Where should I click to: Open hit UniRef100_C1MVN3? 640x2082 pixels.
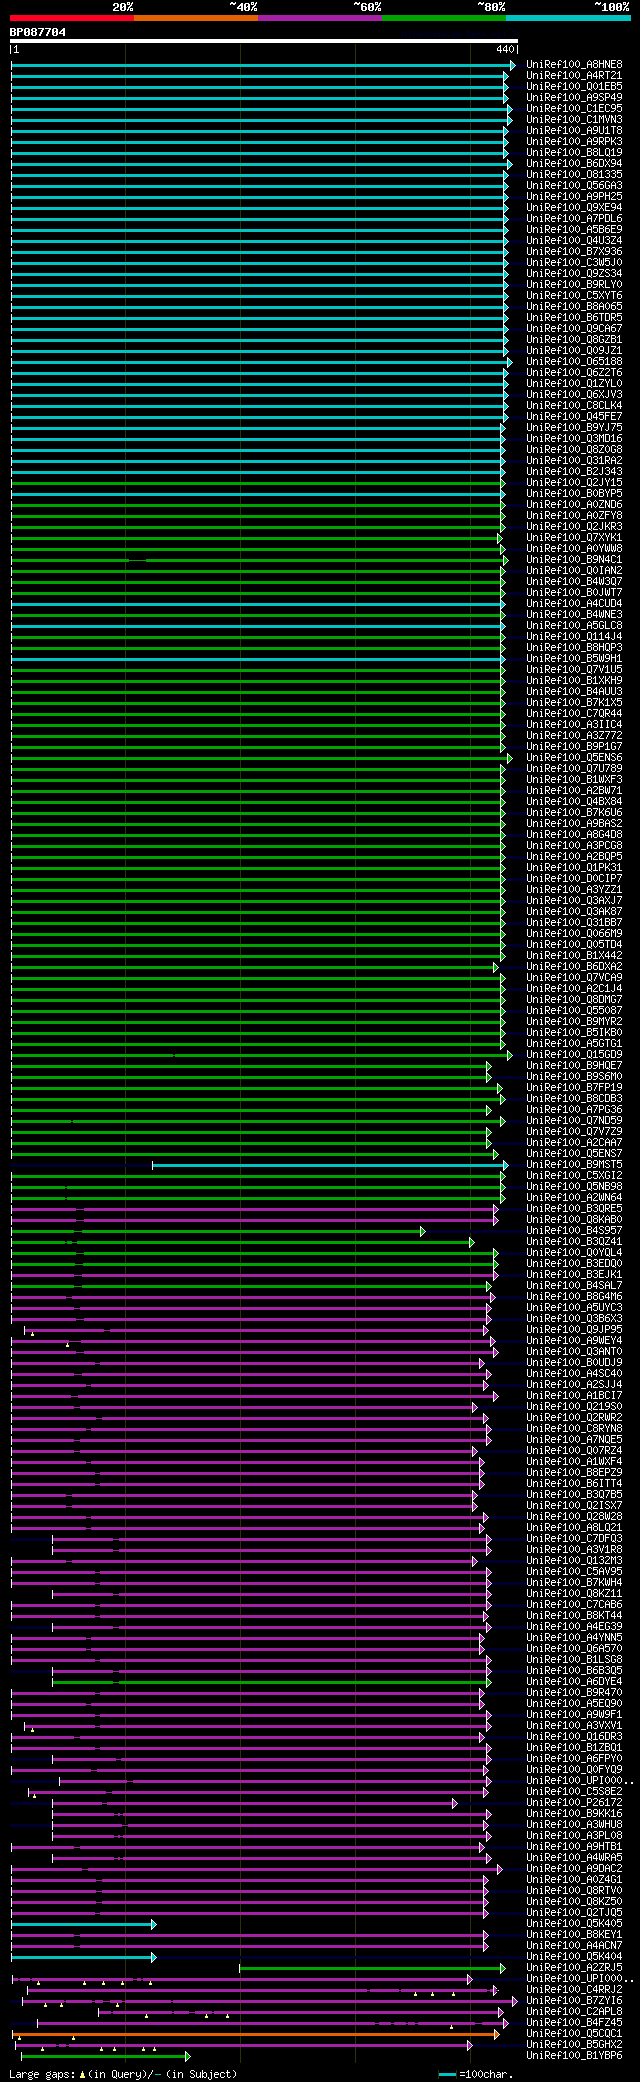pos(574,119)
